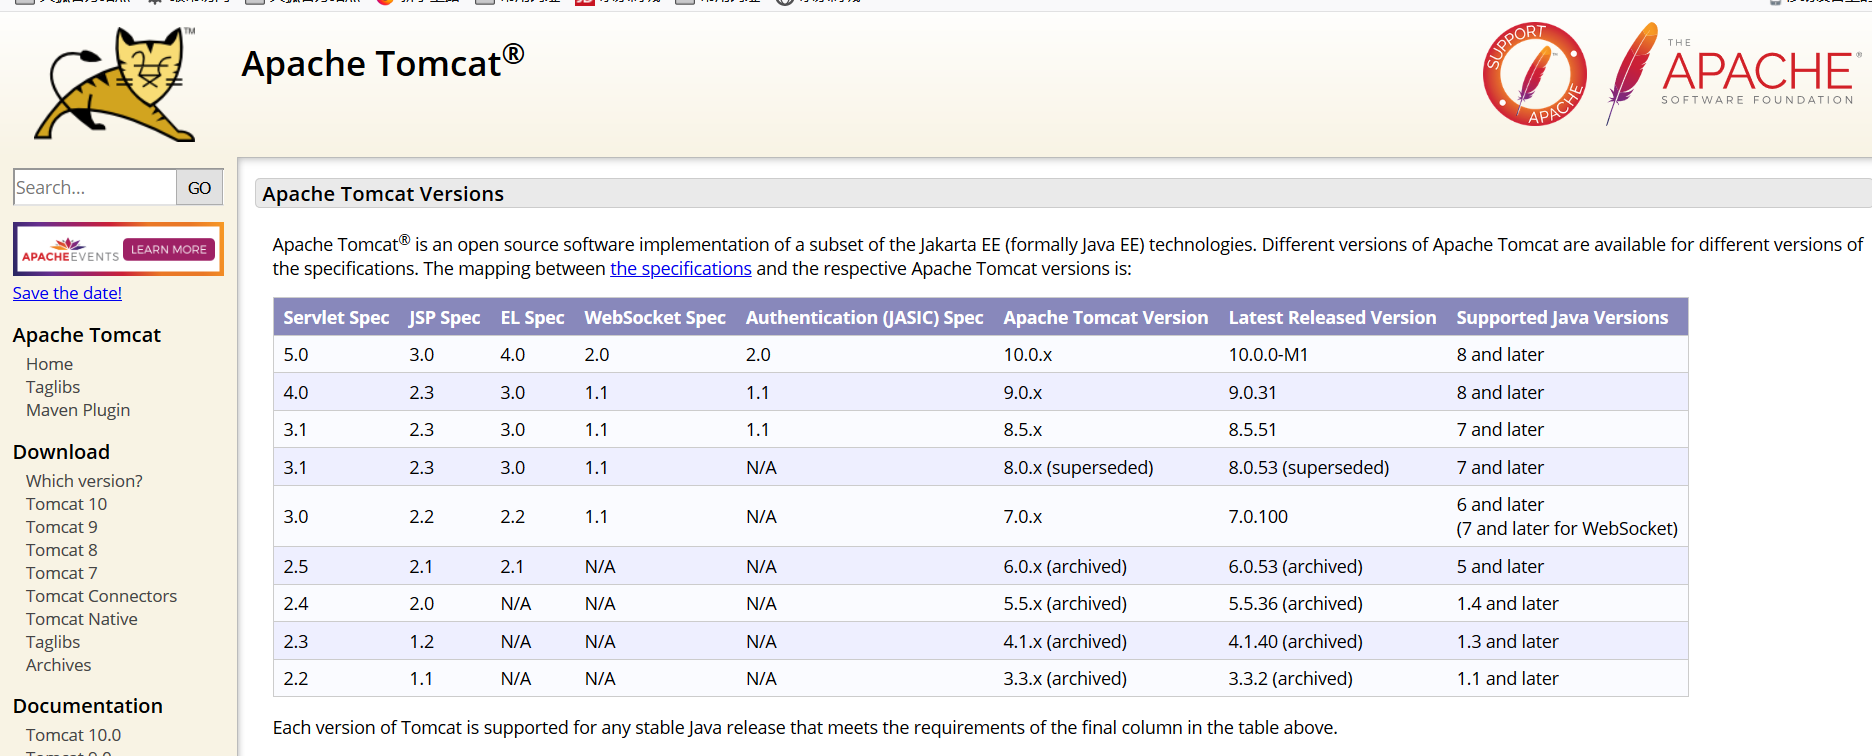Click the Apache Tomcat Versions heading
1872x756 pixels.
click(x=383, y=194)
